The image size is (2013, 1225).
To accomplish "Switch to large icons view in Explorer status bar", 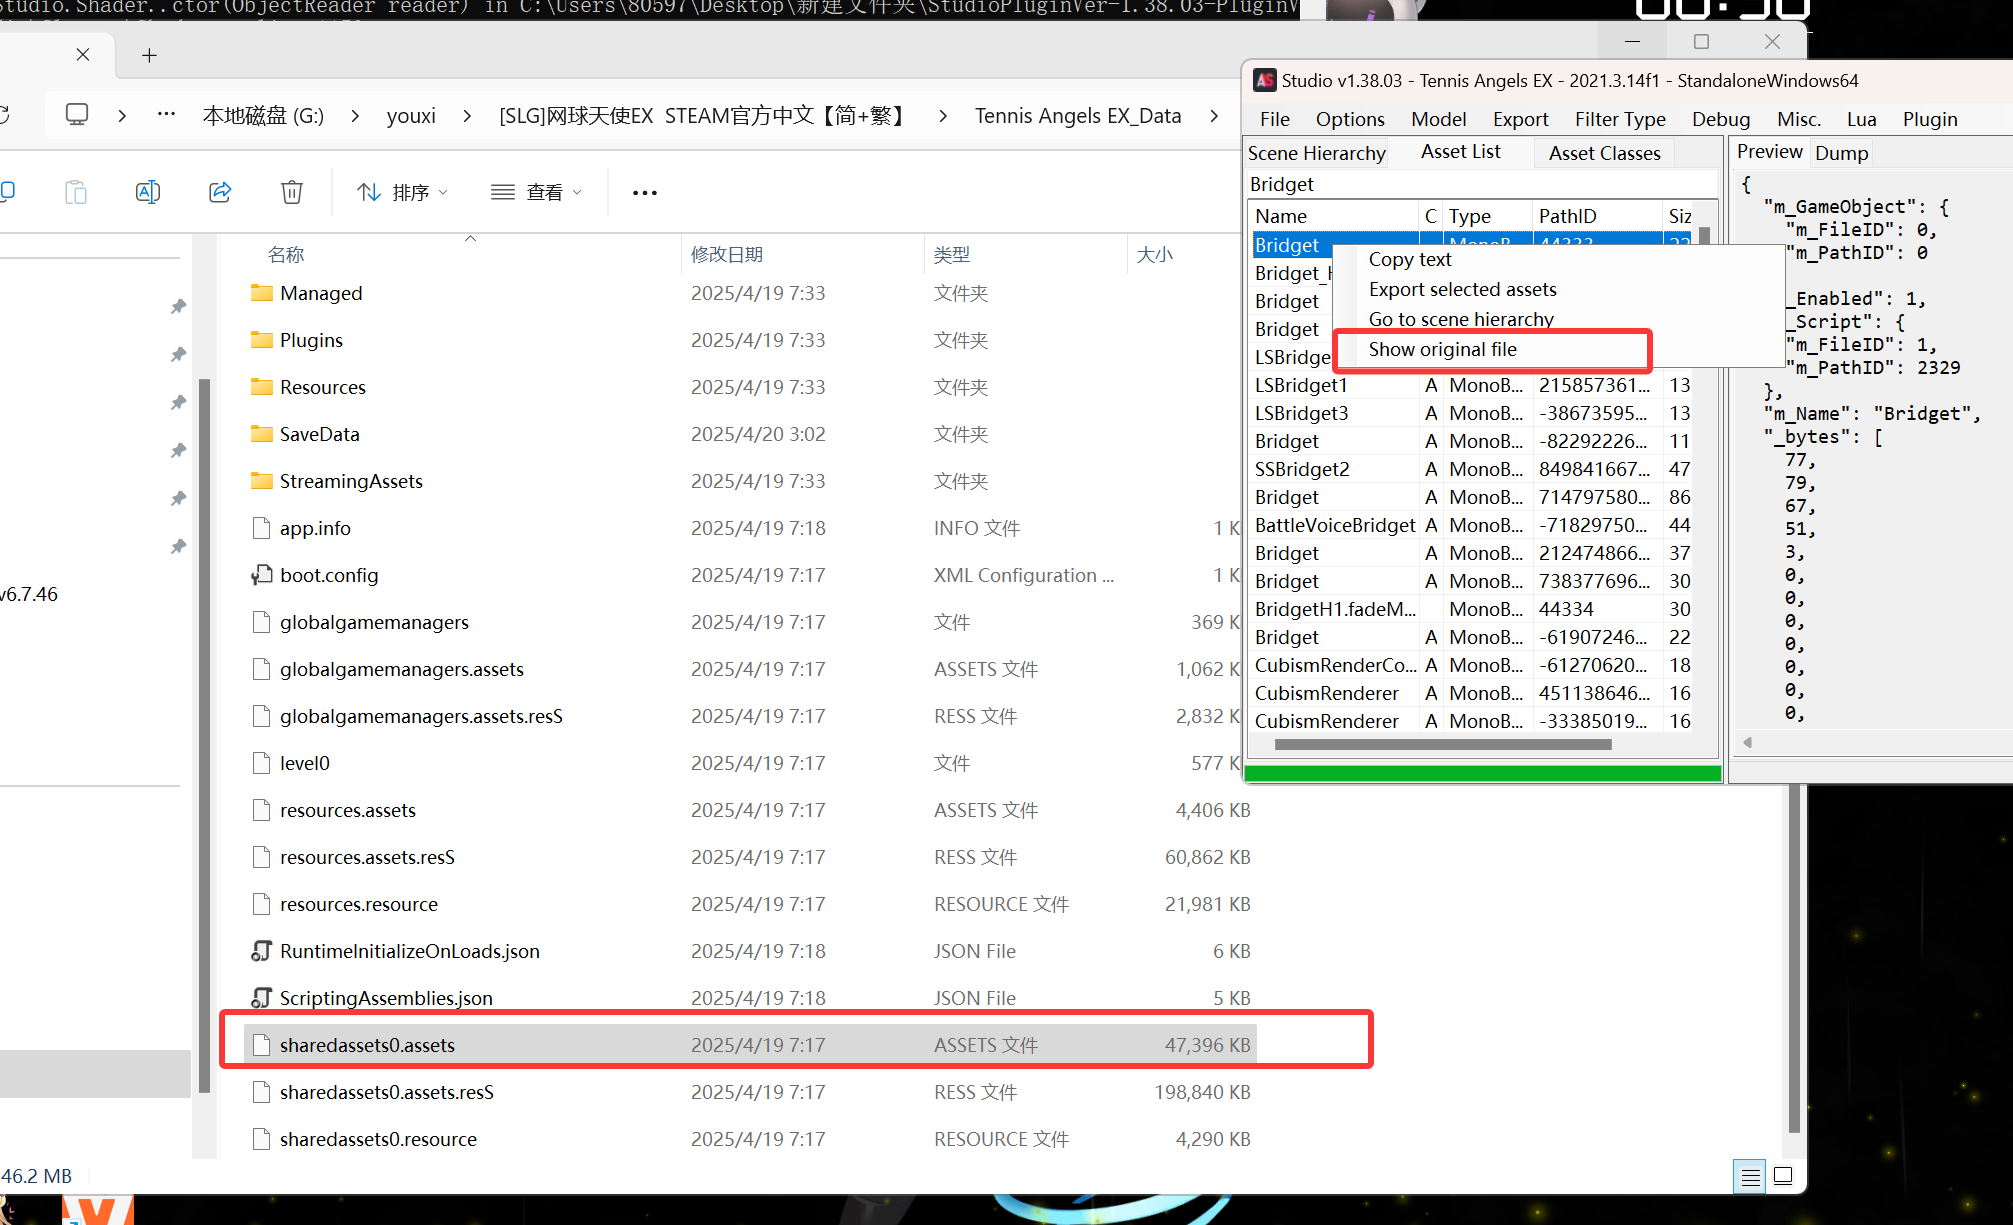I will pos(1783,1176).
